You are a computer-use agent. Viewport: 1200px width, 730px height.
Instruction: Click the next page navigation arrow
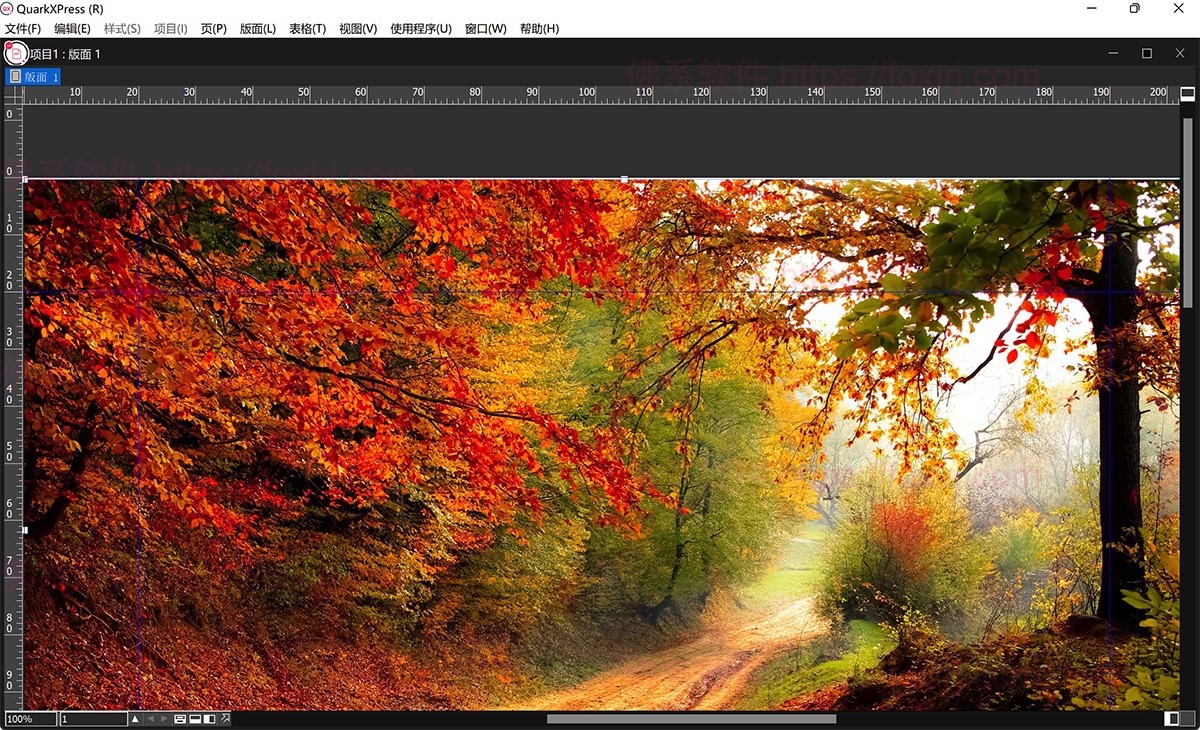[164, 718]
